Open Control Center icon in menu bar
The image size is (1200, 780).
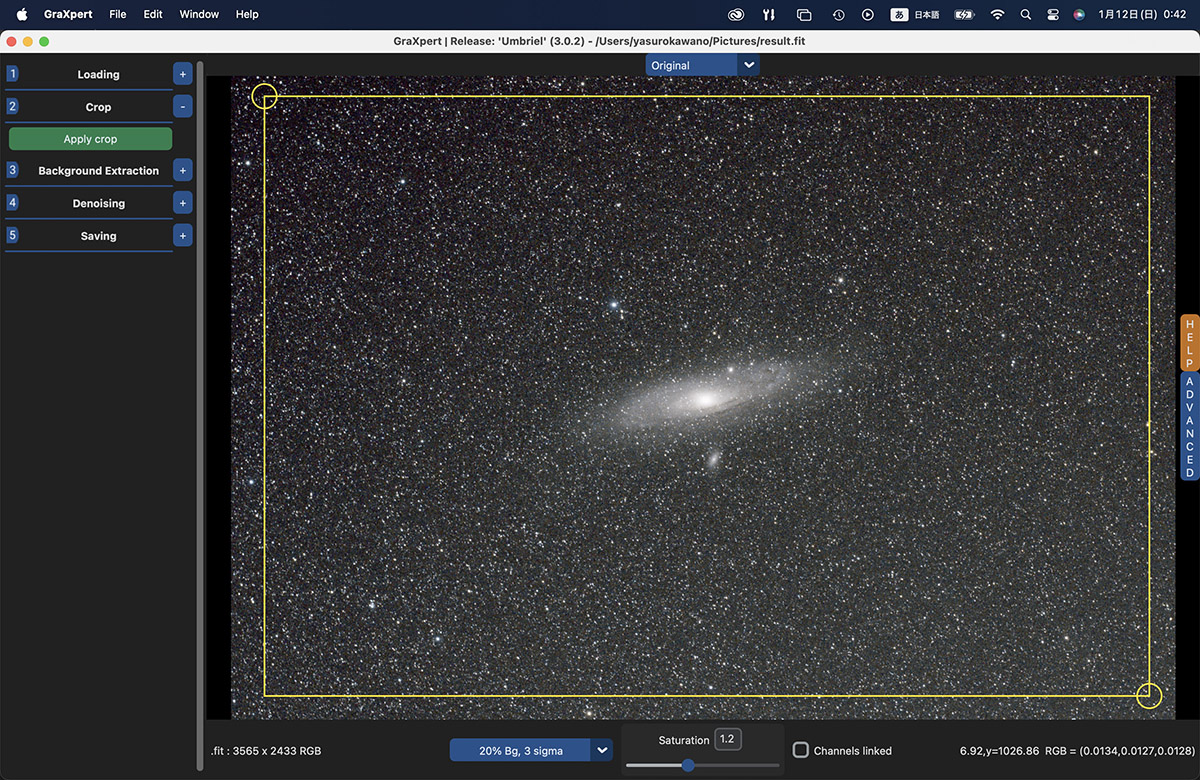click(1053, 15)
